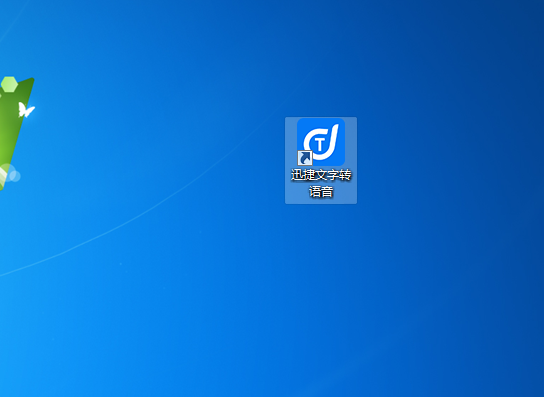544x397 pixels.
Task: Click the 迅捷文字转语音 shortcut label text
Action: (x=321, y=183)
